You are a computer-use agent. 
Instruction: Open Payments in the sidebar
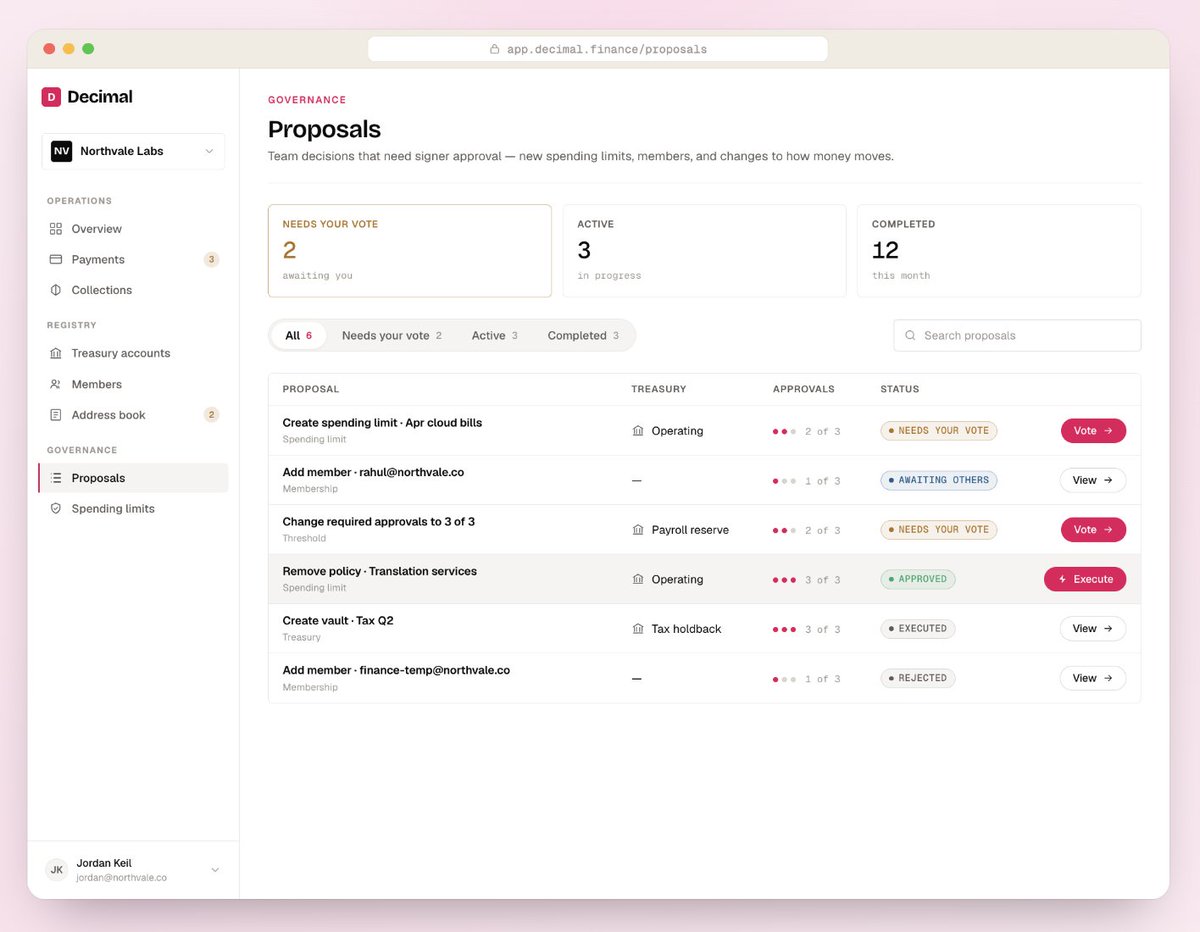tap(133, 259)
